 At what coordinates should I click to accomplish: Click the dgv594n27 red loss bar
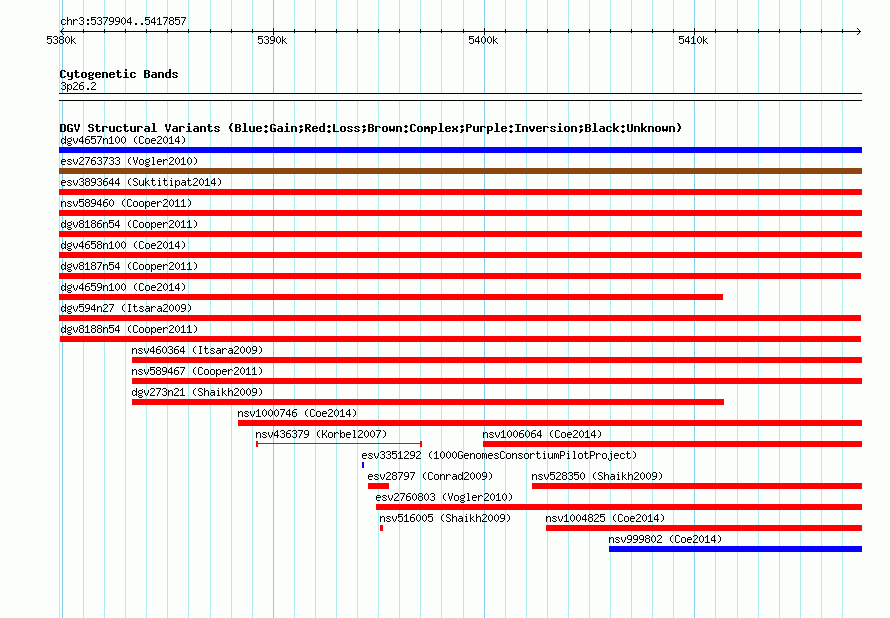(x=460, y=318)
